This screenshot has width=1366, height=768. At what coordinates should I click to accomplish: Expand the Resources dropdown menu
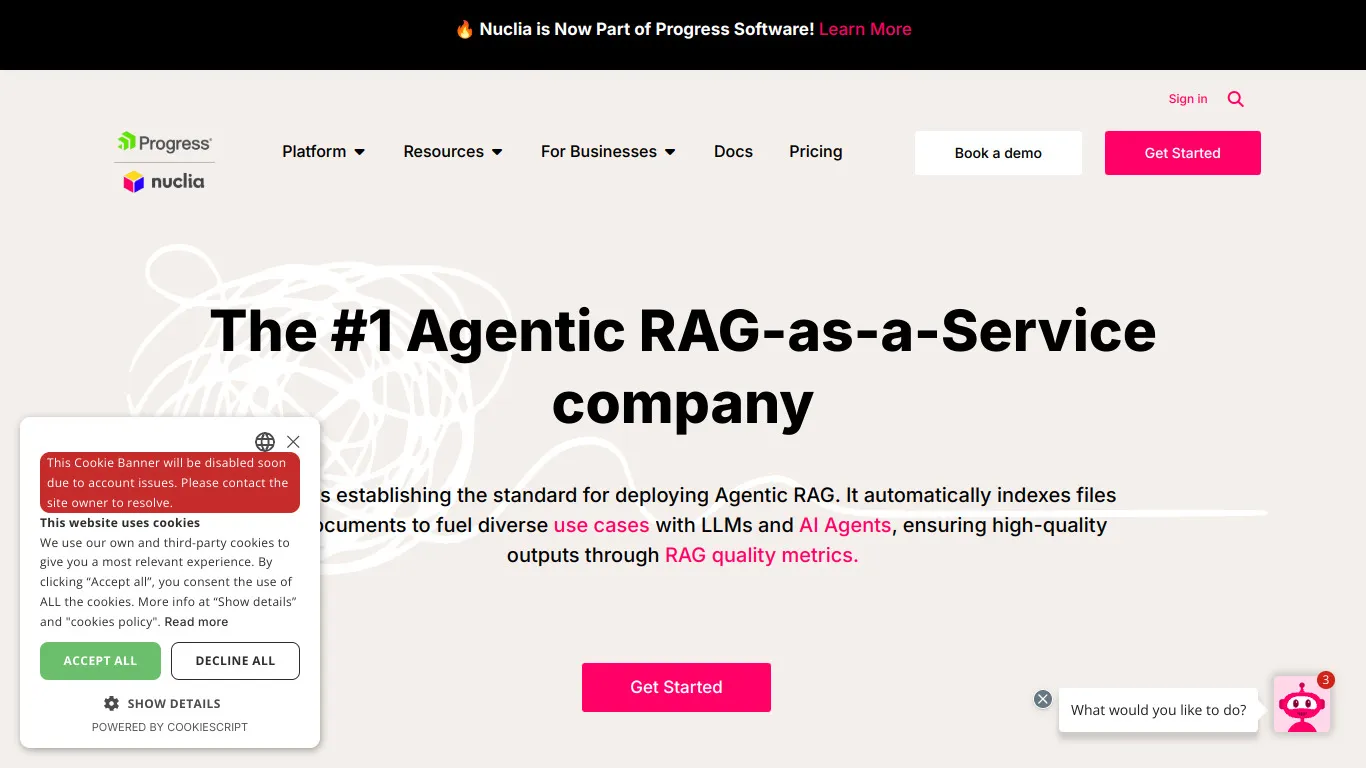[x=453, y=152]
